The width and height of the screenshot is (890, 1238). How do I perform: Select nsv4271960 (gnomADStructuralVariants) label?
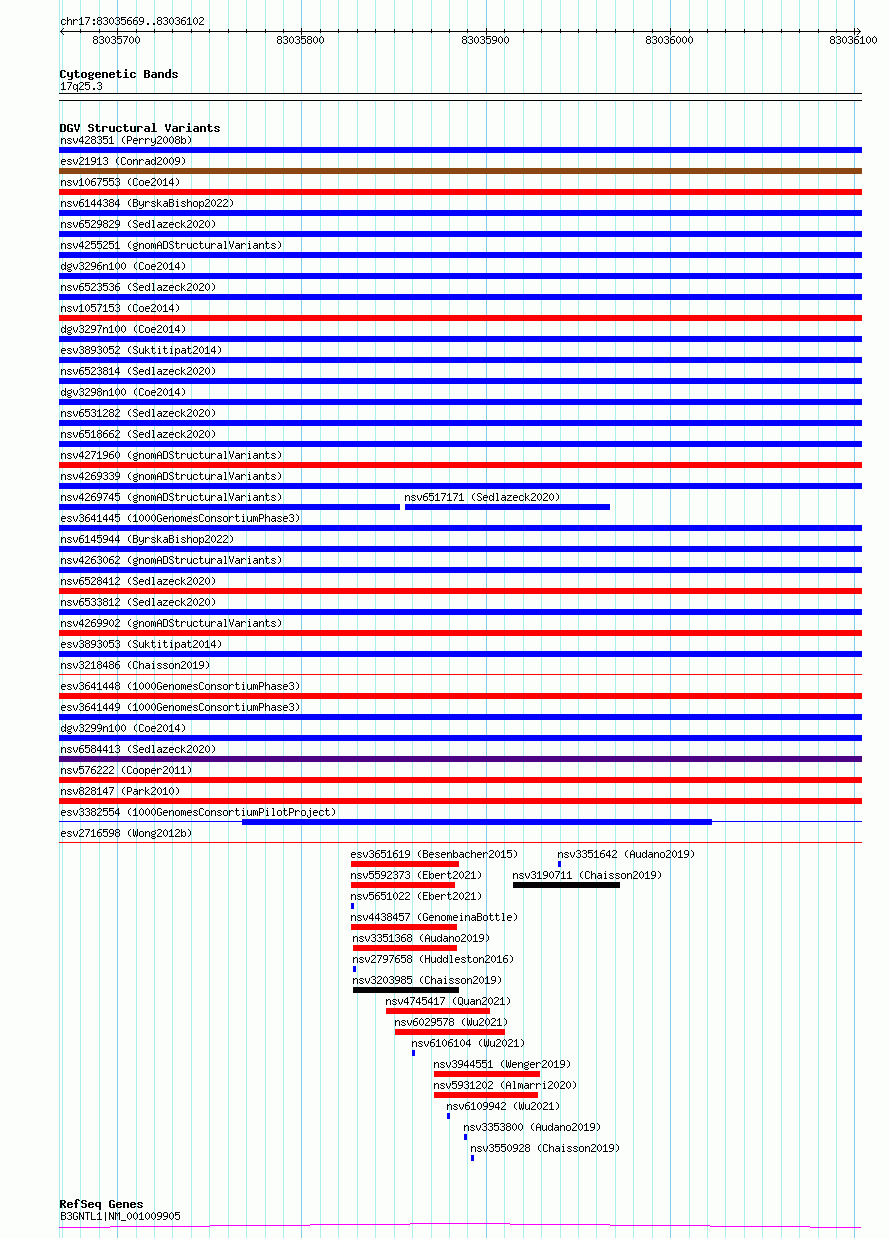tap(171, 455)
